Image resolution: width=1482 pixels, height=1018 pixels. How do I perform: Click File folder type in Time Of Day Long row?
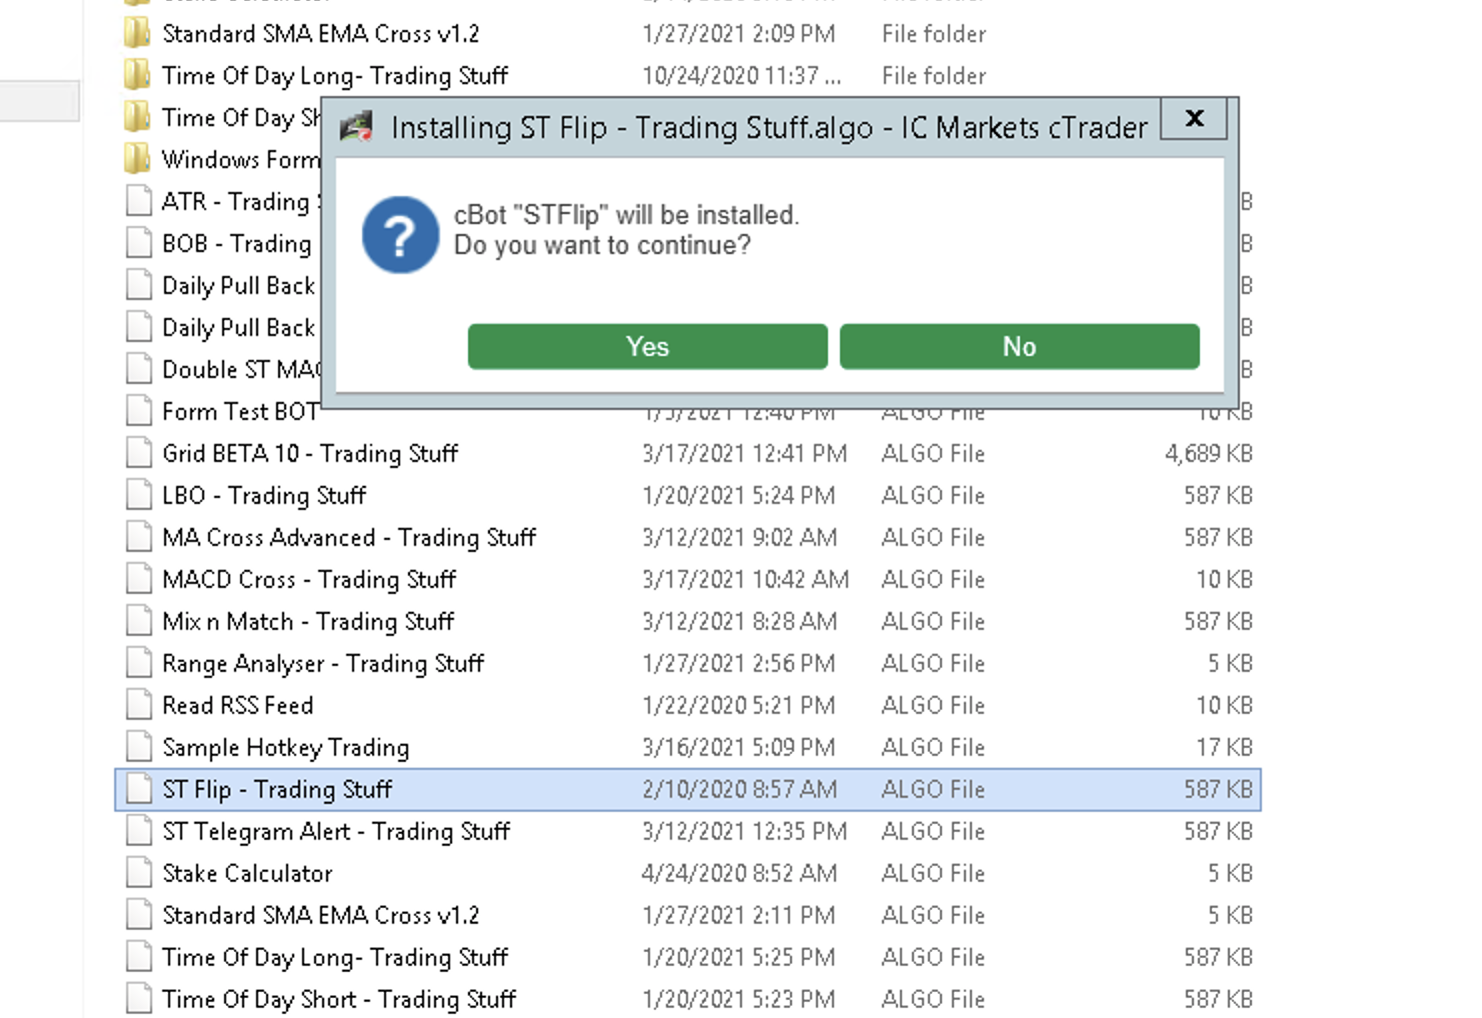tap(934, 76)
